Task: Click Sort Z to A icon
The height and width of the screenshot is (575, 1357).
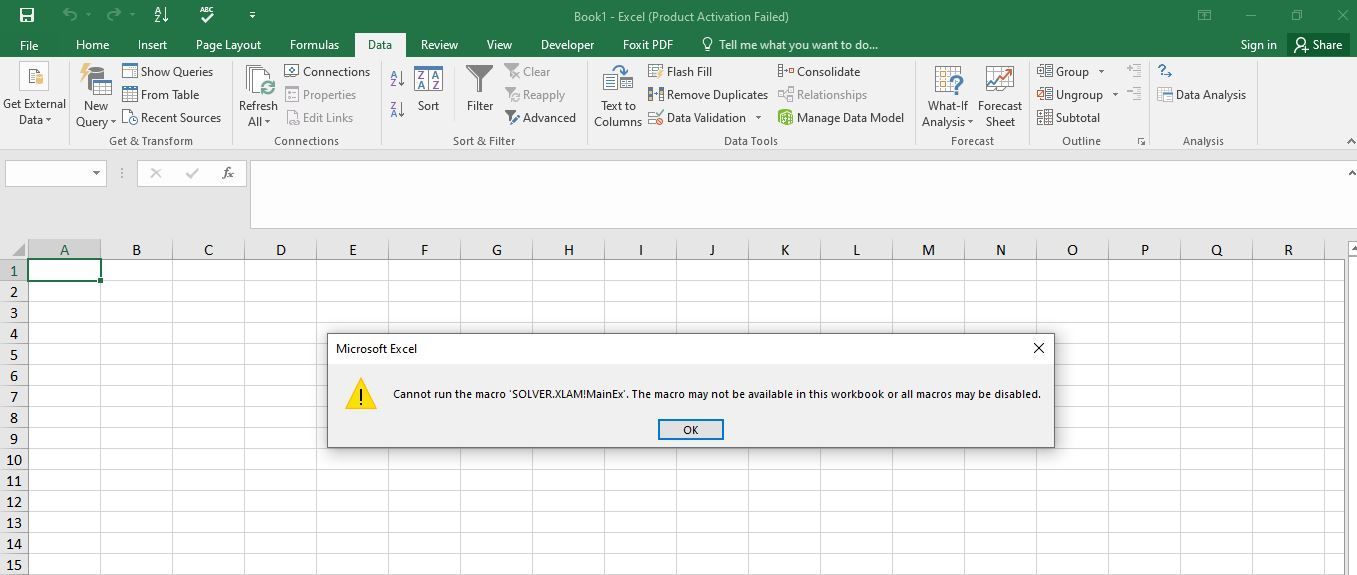Action: click(x=397, y=109)
